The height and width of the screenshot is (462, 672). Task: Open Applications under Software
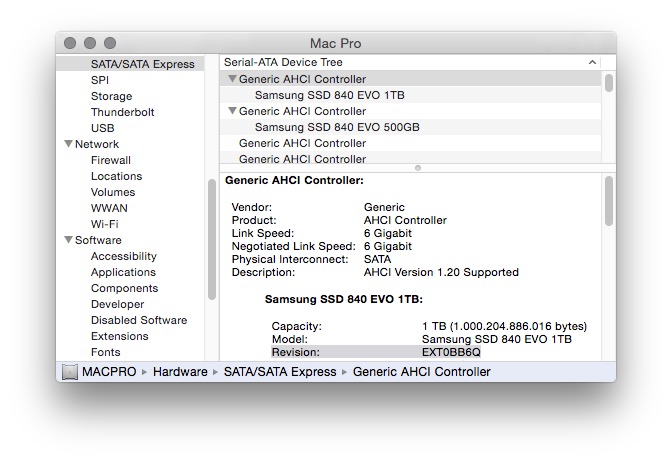(123, 272)
